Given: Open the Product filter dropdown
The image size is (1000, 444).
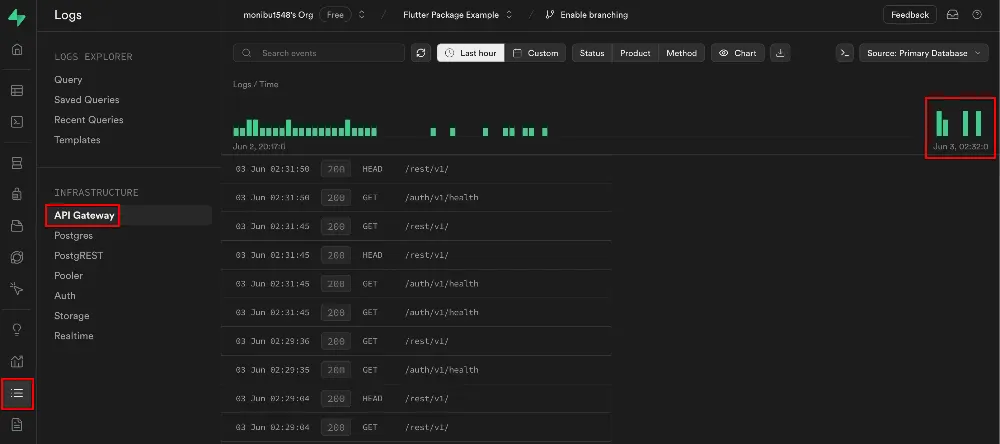Looking at the screenshot, I should [x=635, y=53].
